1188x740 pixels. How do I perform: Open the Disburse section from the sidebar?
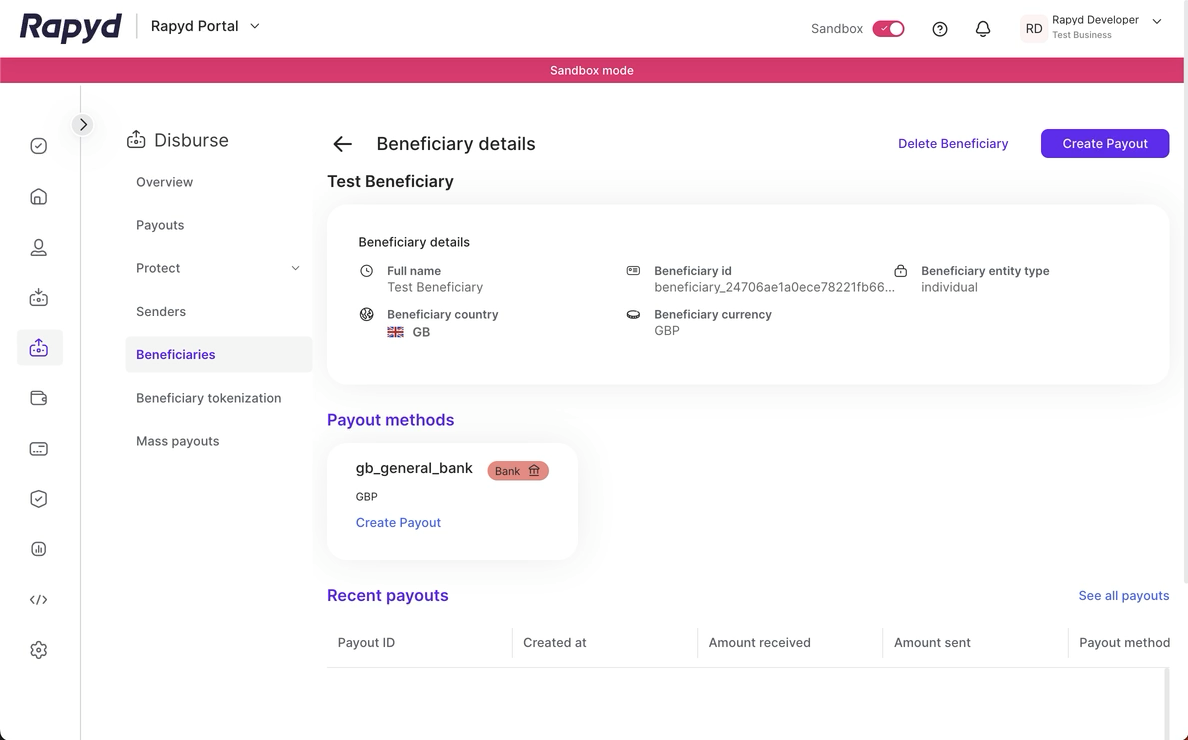[x=38, y=347]
